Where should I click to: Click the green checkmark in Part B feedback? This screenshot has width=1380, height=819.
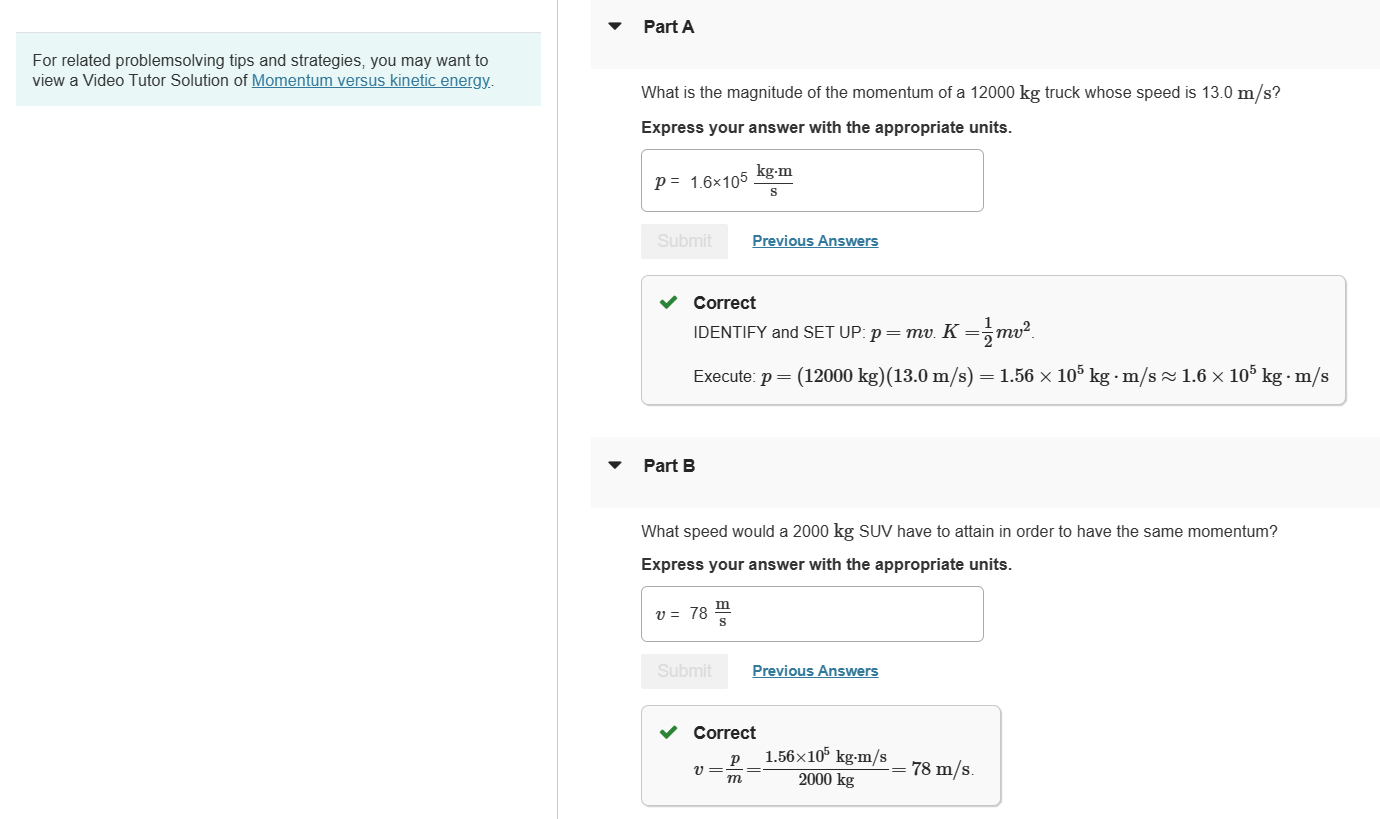click(x=669, y=733)
